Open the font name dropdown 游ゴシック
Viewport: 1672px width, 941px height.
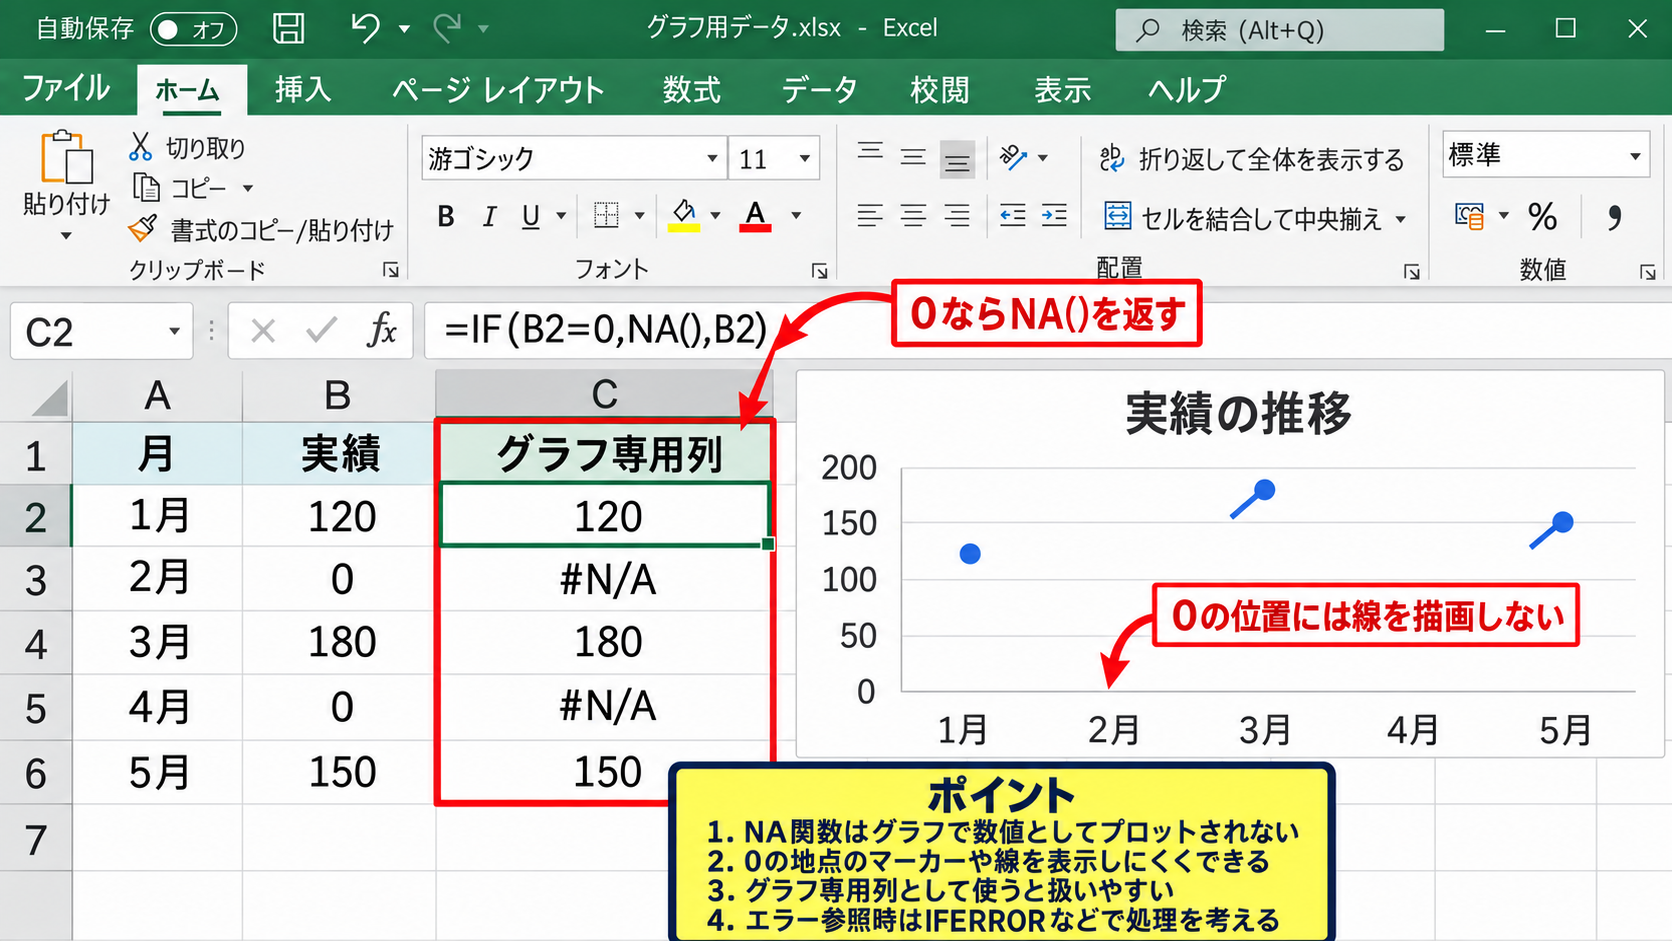tap(712, 158)
